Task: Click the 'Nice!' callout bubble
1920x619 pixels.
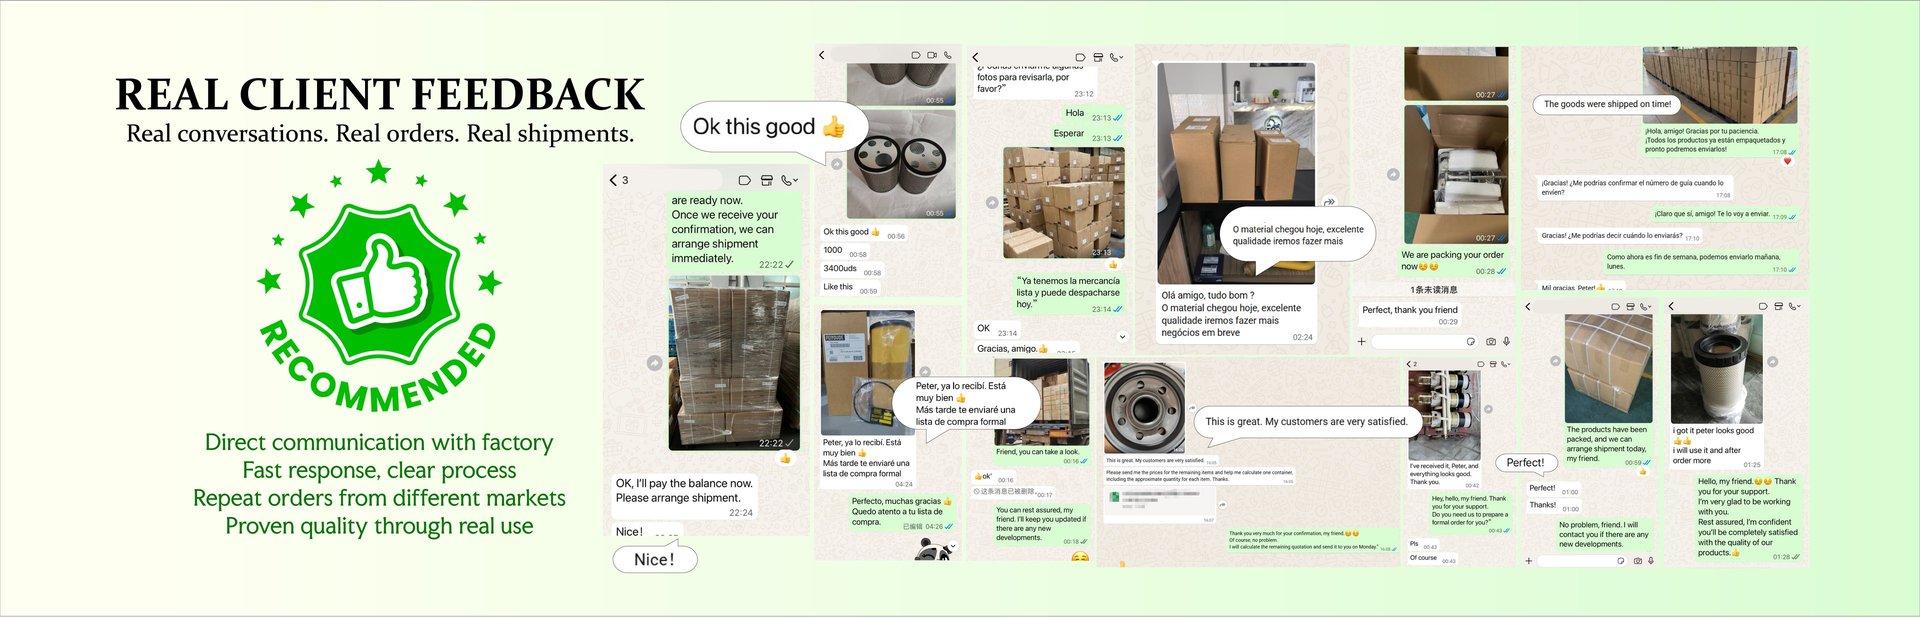Action: pyautogui.click(x=654, y=559)
